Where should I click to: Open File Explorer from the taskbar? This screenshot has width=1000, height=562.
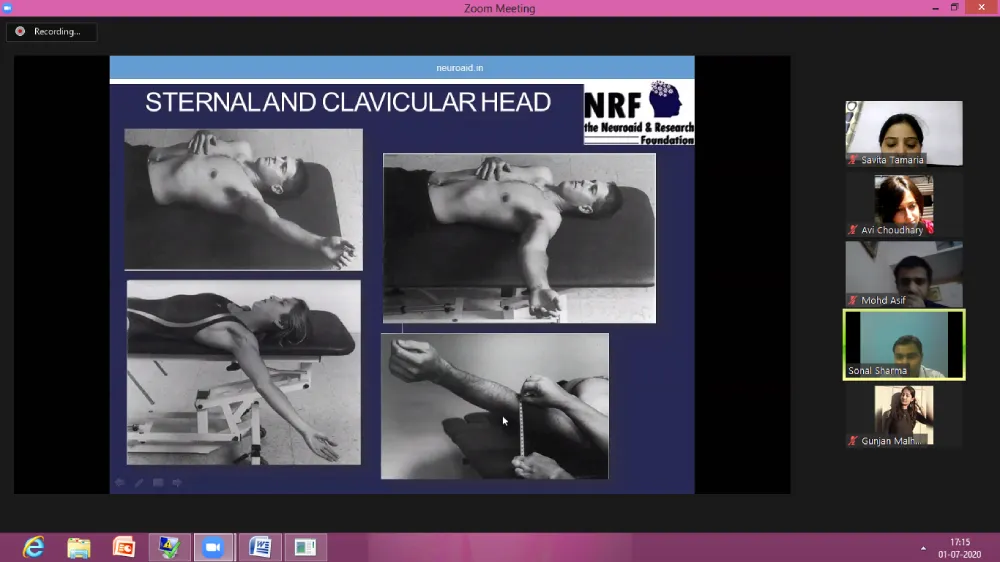coord(79,547)
